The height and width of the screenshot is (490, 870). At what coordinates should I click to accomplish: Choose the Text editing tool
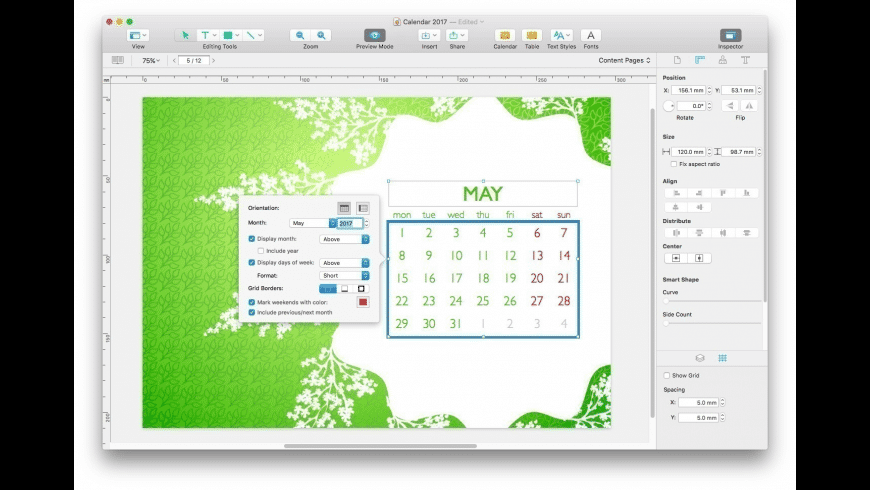208,35
